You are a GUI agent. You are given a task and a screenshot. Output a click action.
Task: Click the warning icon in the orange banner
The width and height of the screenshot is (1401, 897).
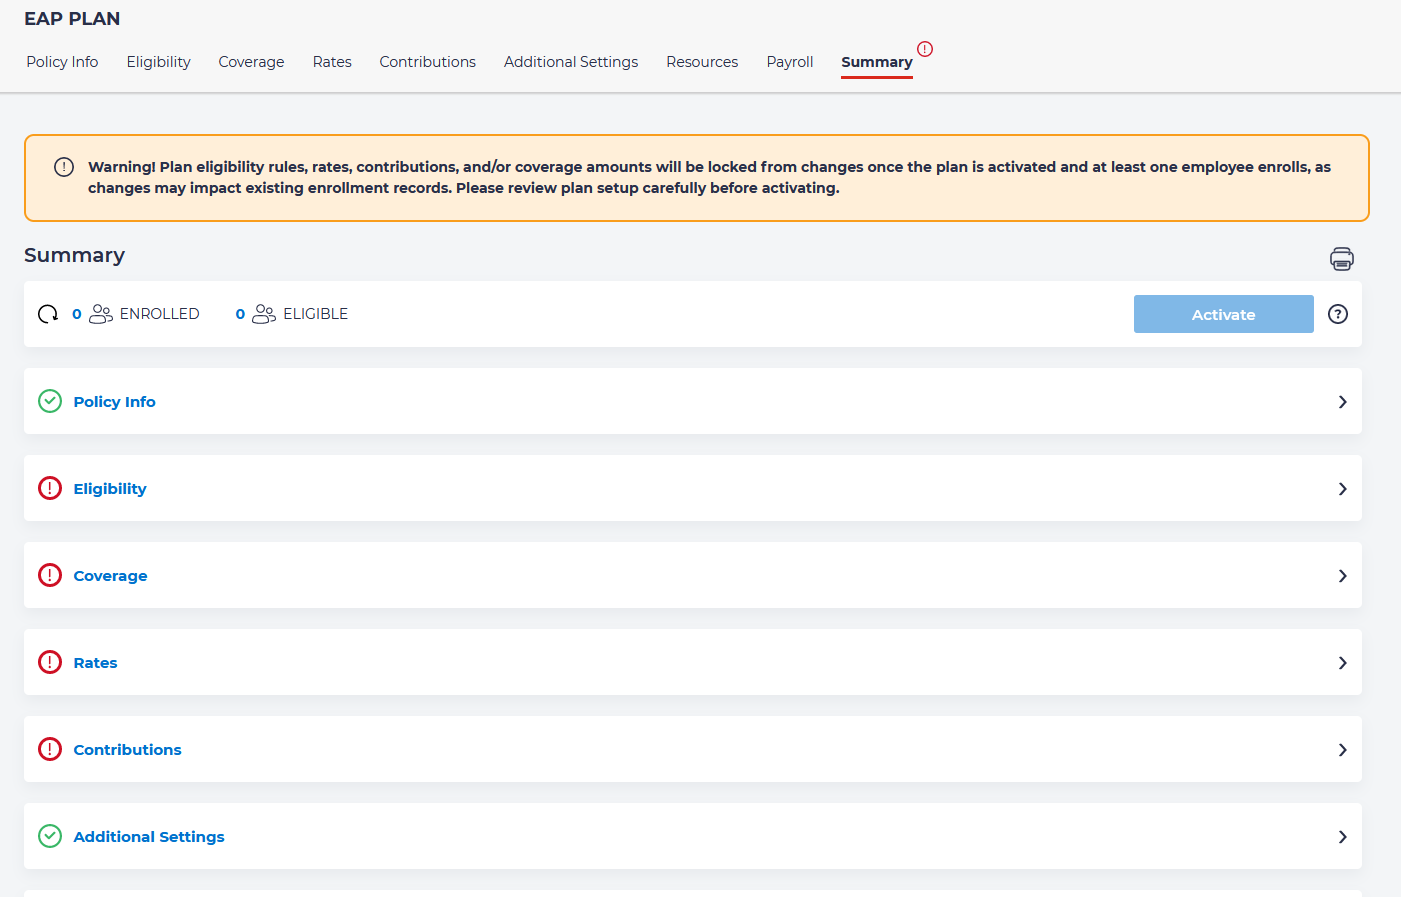(64, 167)
